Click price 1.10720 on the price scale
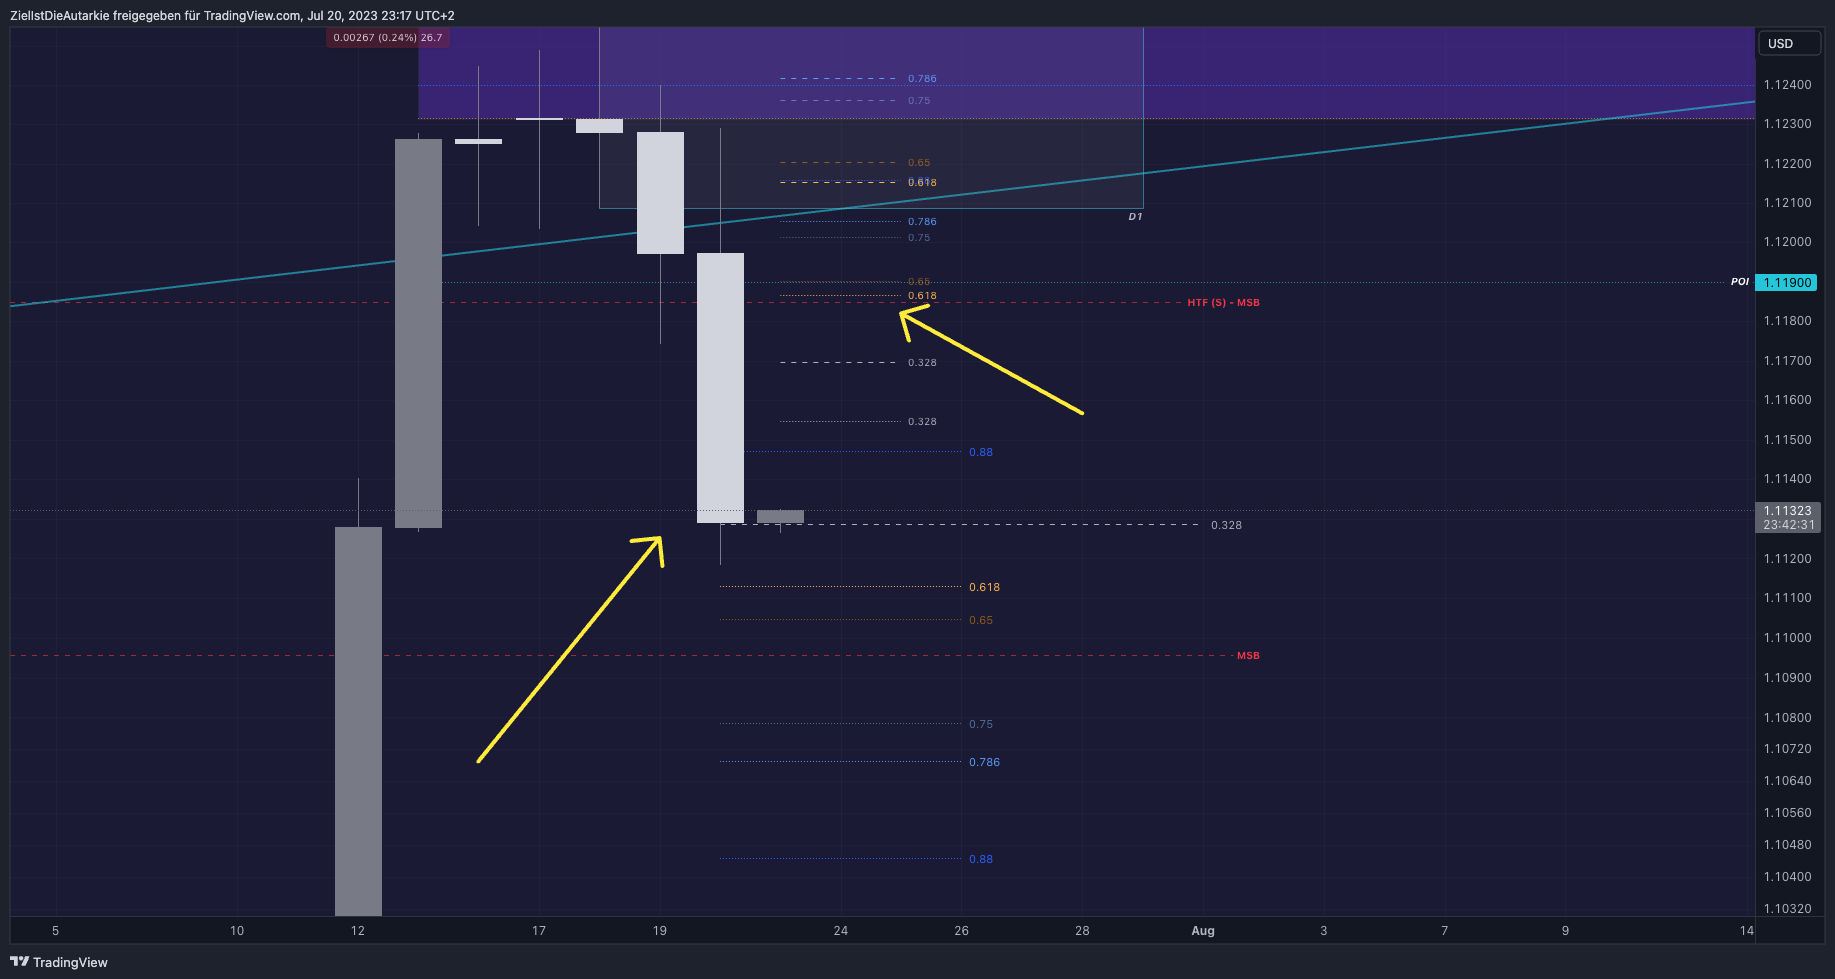This screenshot has height=979, width=1835. pyautogui.click(x=1787, y=749)
